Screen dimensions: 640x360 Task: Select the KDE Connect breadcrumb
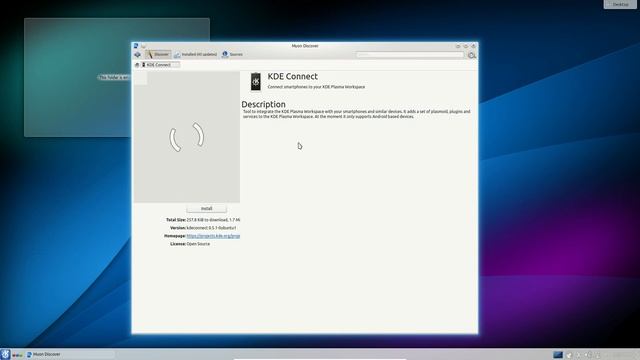pos(159,65)
